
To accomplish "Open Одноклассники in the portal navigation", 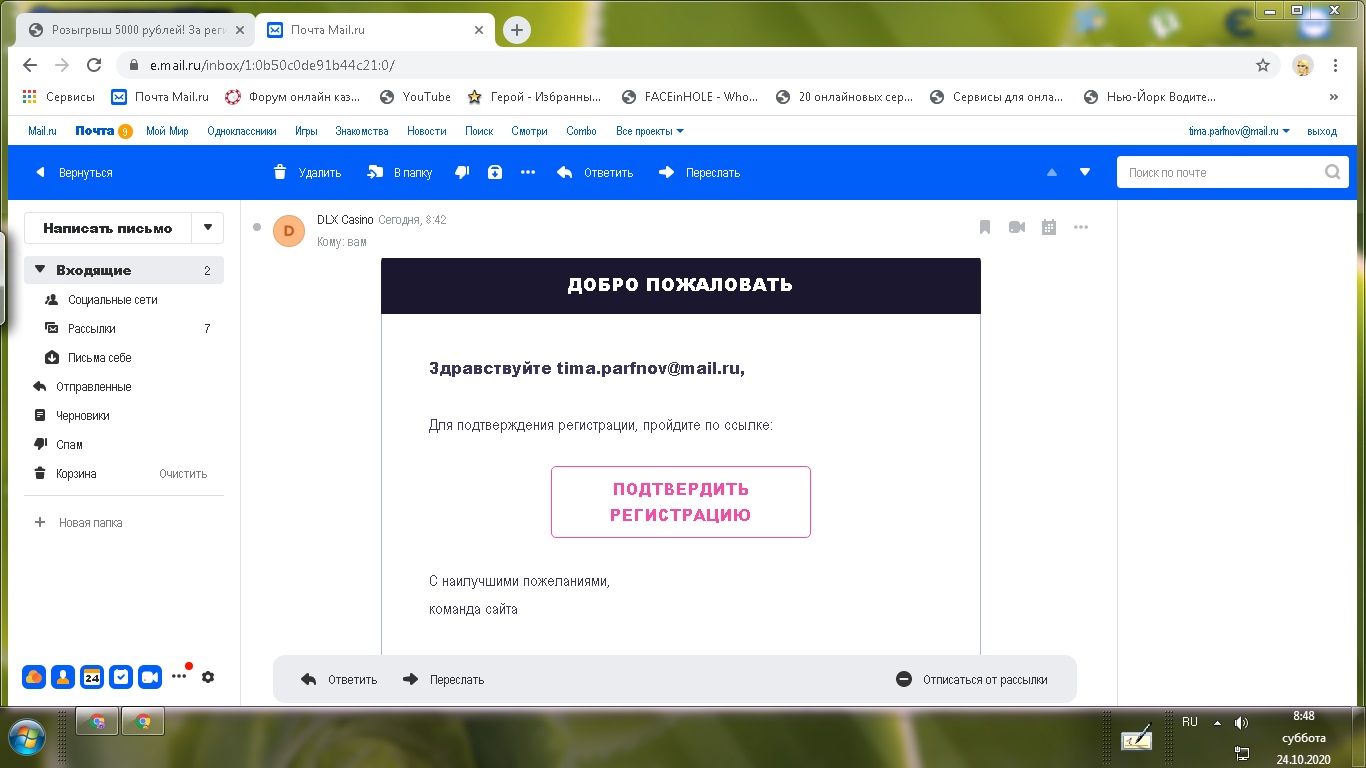I will [x=242, y=131].
